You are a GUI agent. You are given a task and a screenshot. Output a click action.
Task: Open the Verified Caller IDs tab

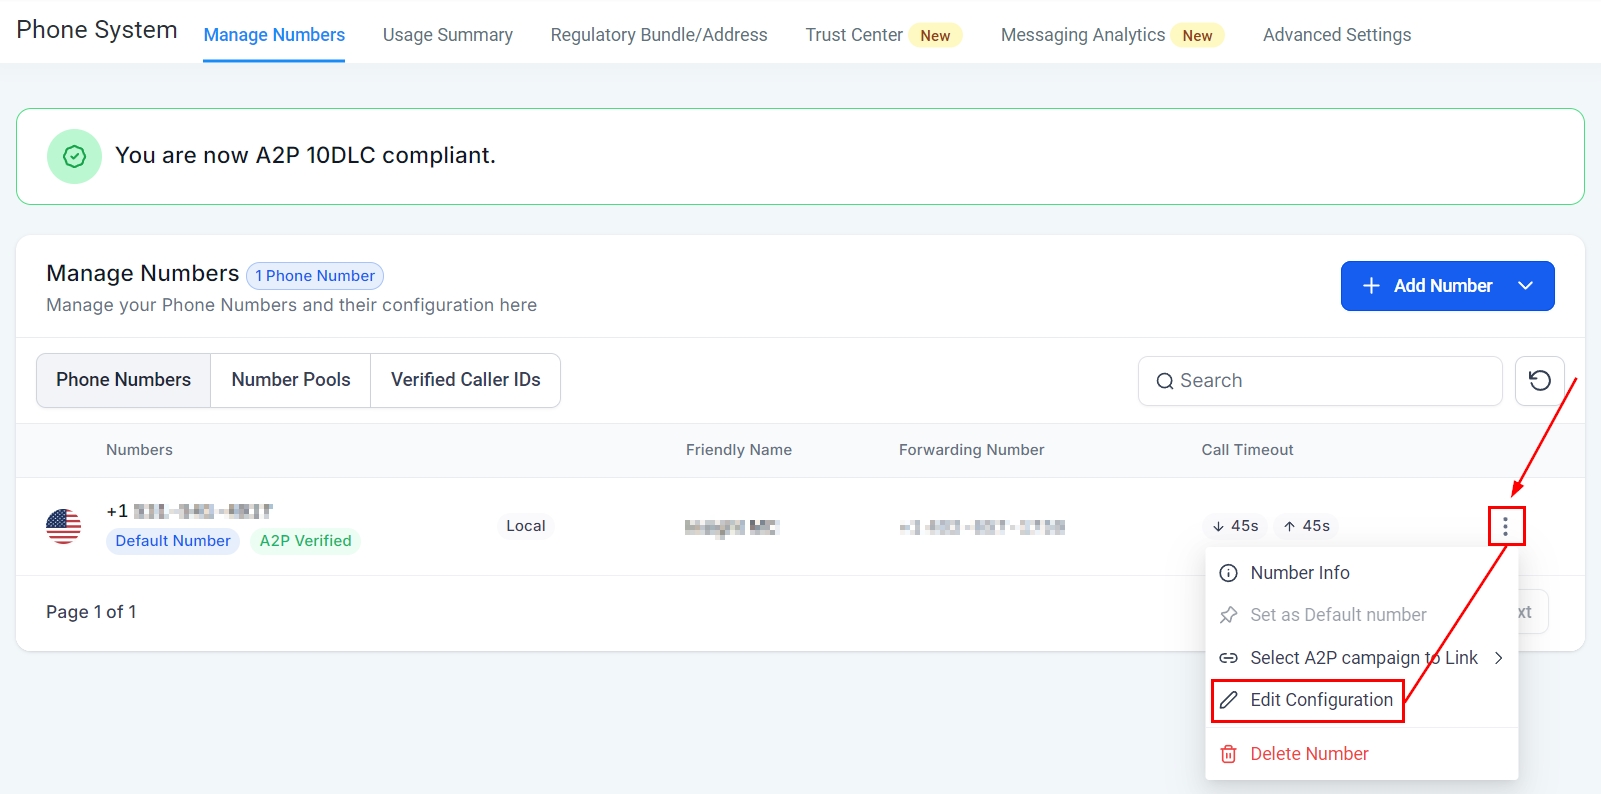[465, 380]
